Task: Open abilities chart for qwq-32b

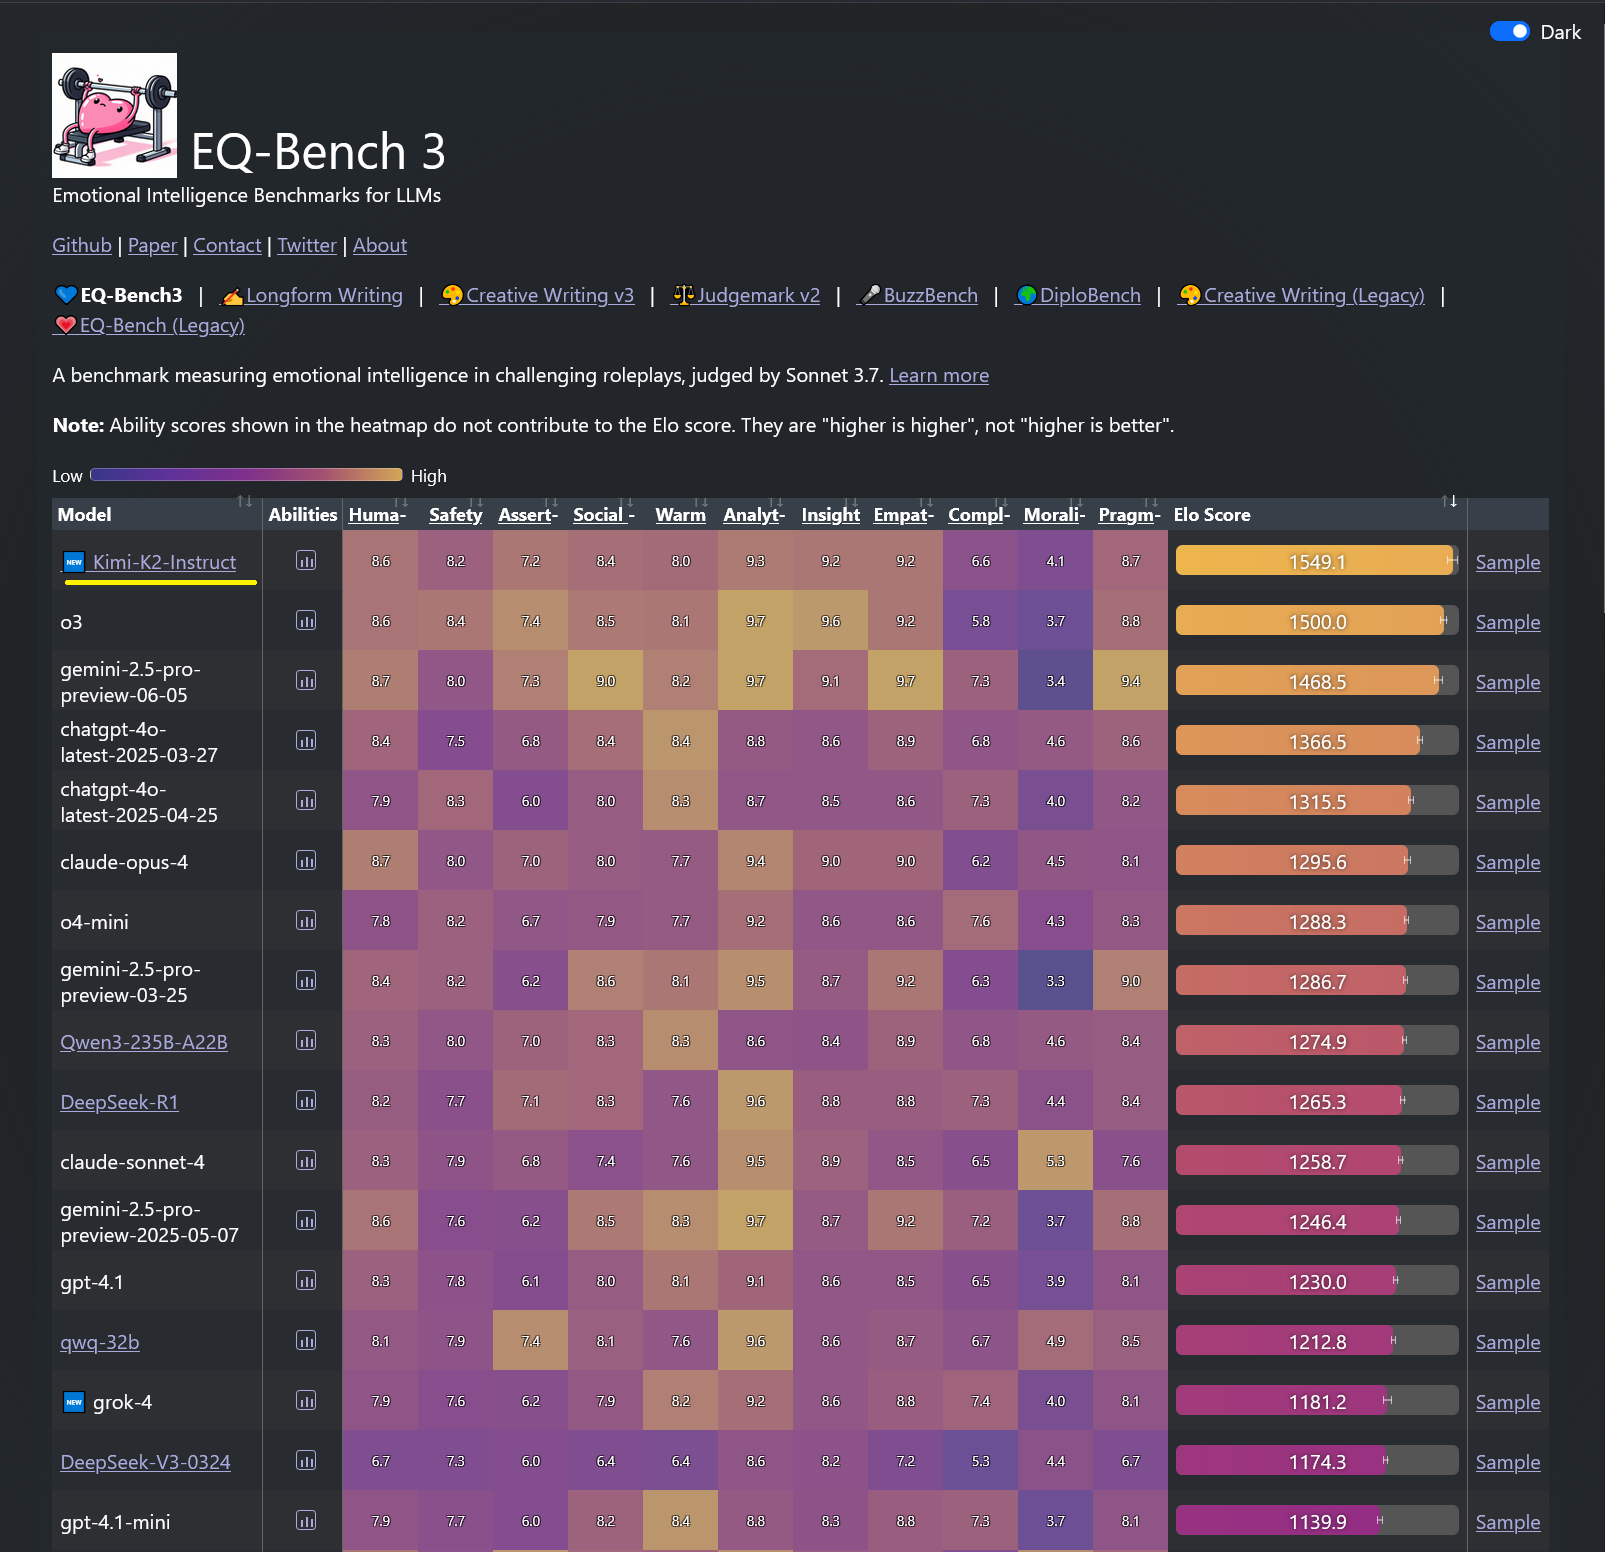Action: (306, 1341)
